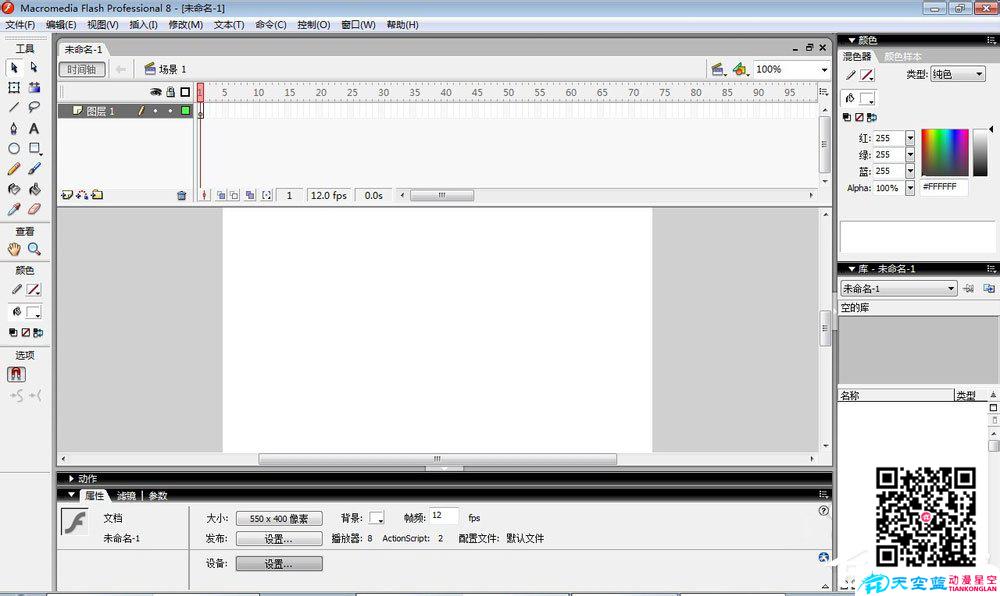Select the Line tool
The image size is (1000, 596).
pos(14,108)
